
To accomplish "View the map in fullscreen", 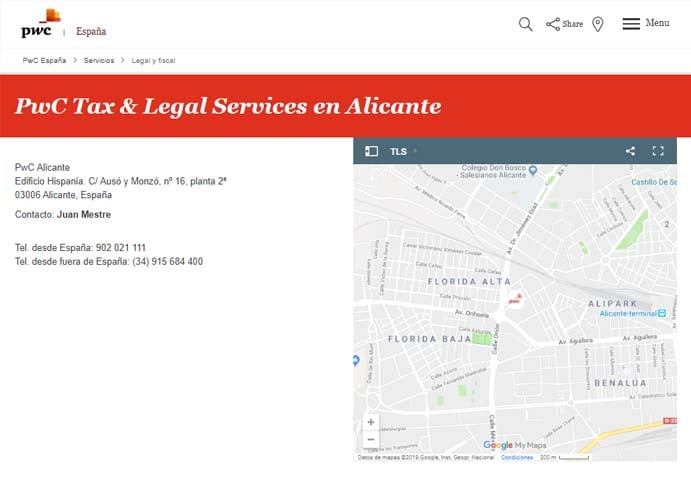I will pos(658,151).
